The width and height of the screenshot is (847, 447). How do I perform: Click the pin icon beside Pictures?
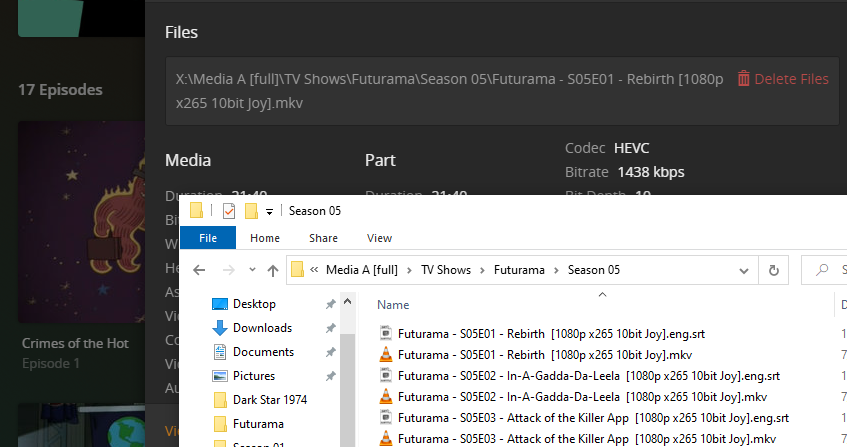pos(331,376)
